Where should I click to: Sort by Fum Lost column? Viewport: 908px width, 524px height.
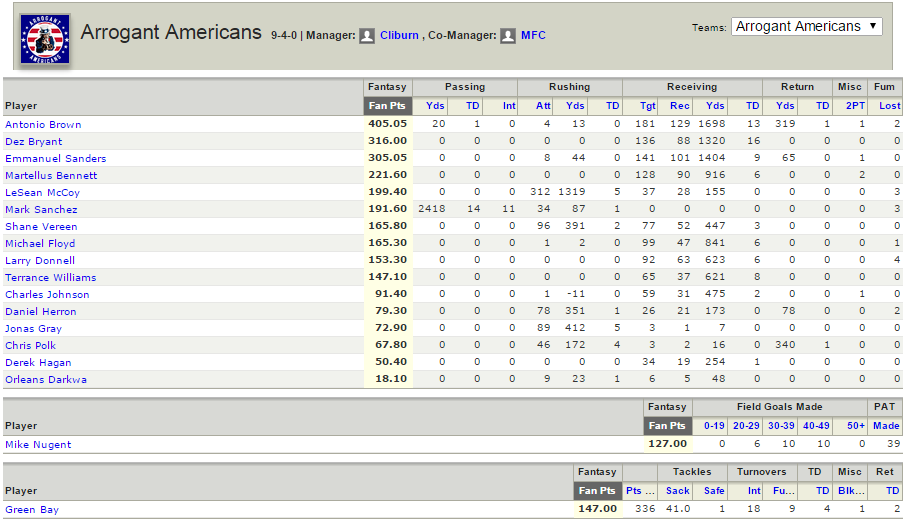coord(889,106)
